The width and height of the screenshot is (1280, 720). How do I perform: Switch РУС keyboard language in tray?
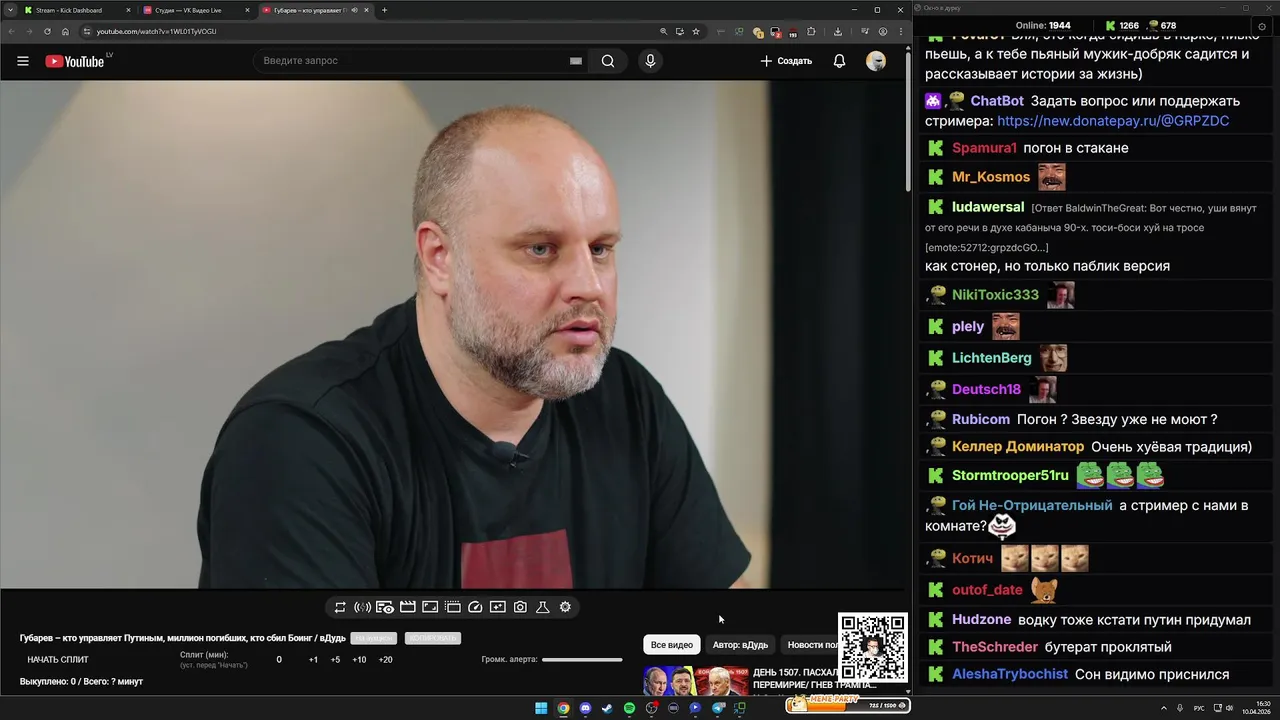(x=1199, y=708)
